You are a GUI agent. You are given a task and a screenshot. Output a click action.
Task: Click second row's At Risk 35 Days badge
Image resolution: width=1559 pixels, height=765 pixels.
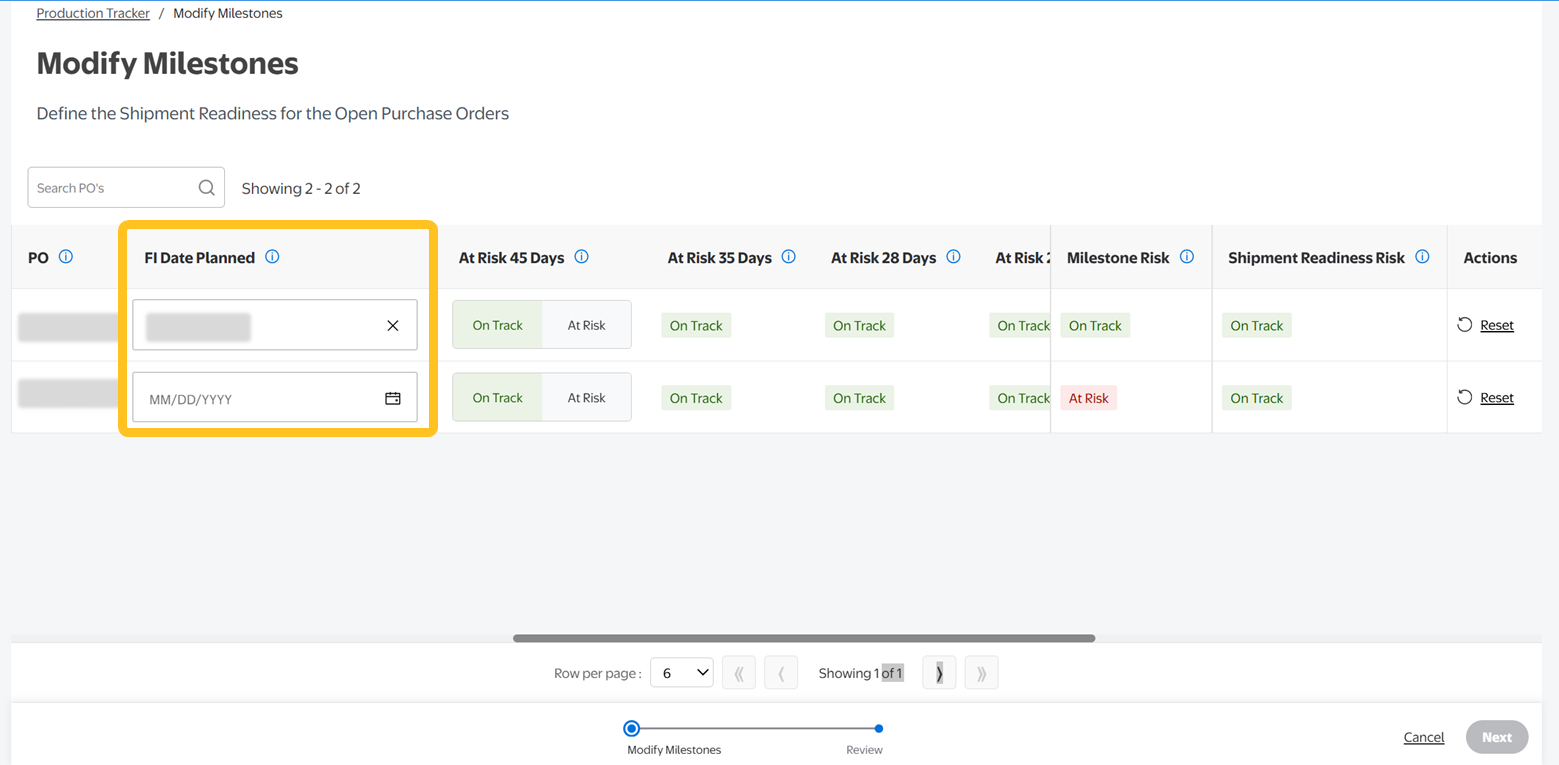[696, 398]
